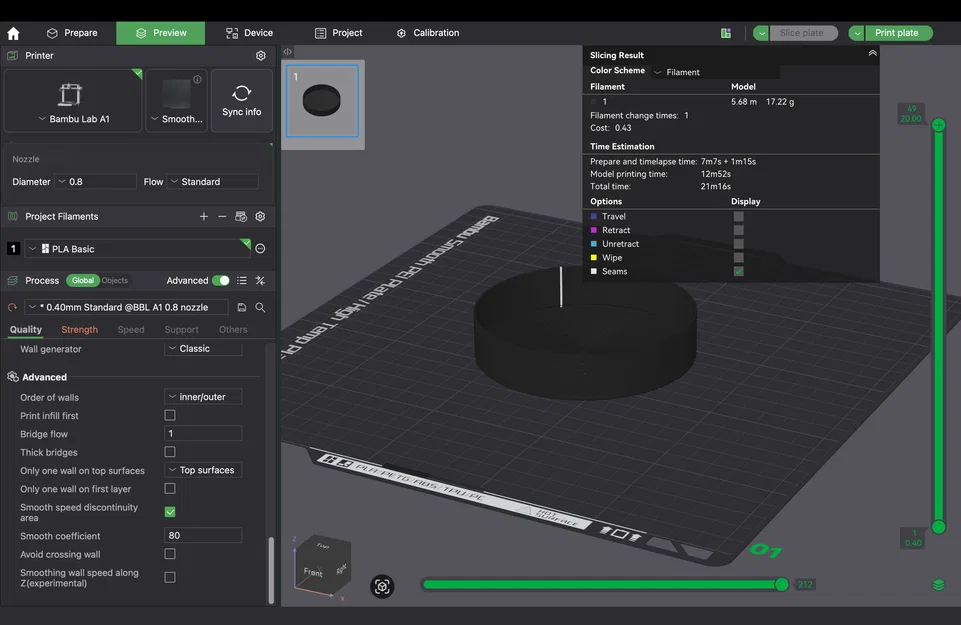This screenshot has height=625, width=961.
Task: Click horizontal move slider handle
Action: [x=781, y=585]
